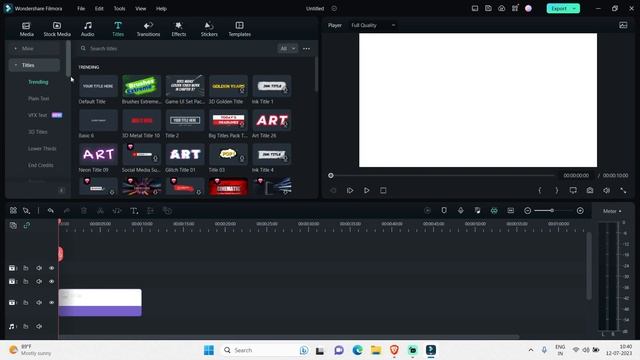Open the picture icon beside Full Quality

623,25
